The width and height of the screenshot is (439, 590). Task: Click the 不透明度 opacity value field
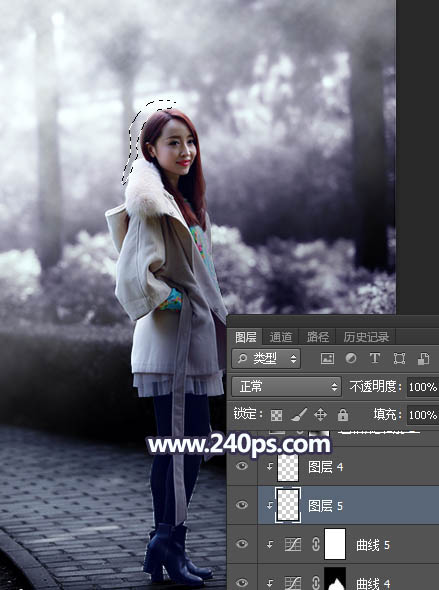click(423, 387)
